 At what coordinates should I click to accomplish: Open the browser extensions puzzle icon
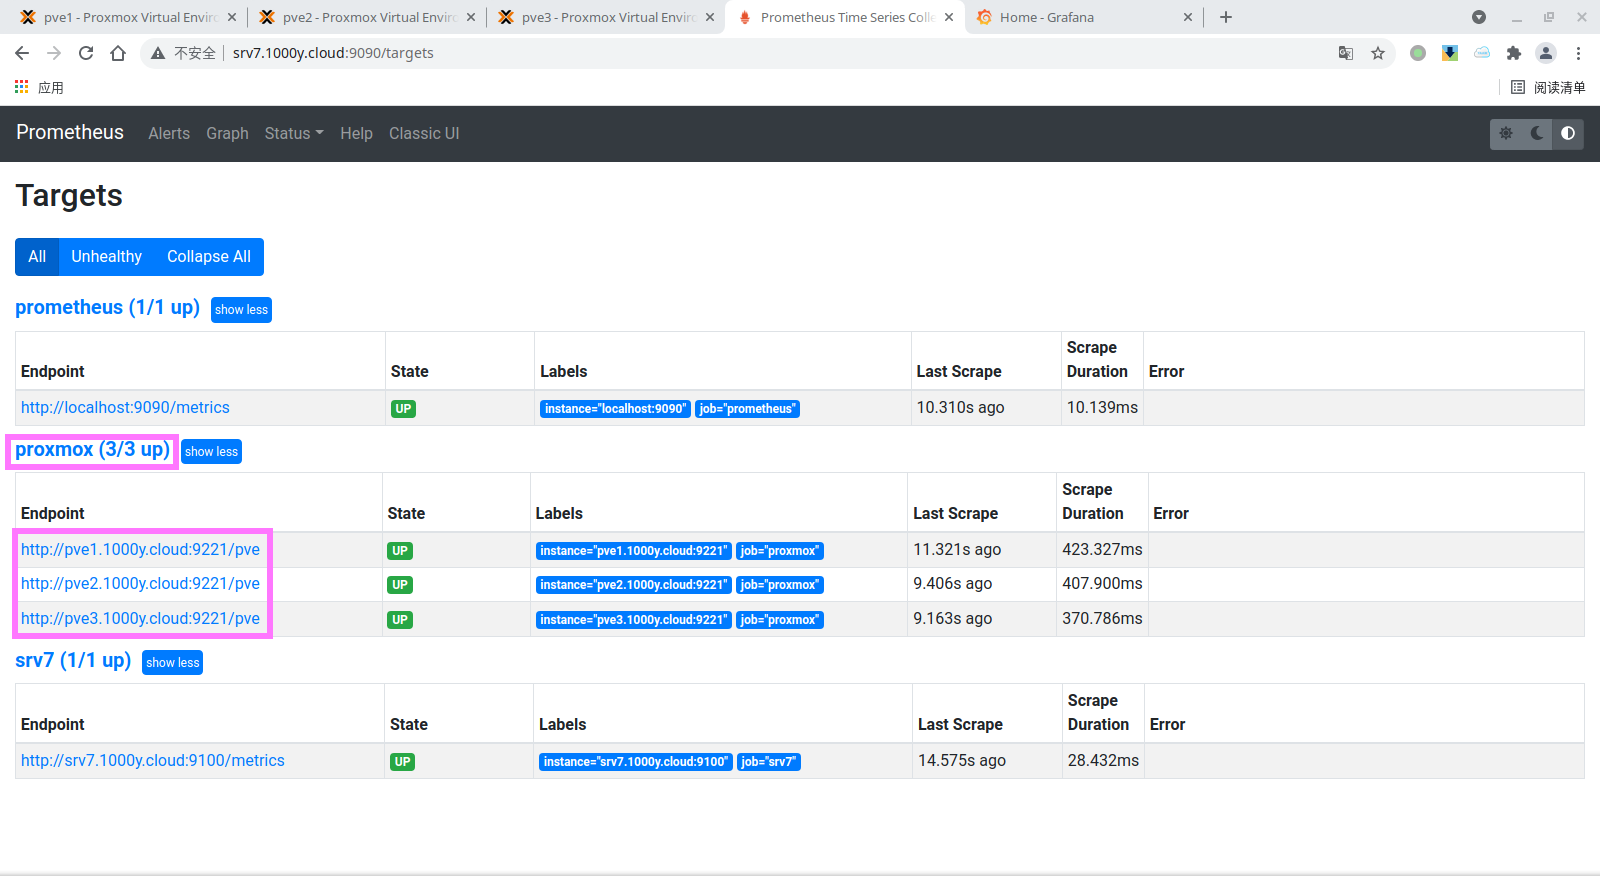[1514, 53]
